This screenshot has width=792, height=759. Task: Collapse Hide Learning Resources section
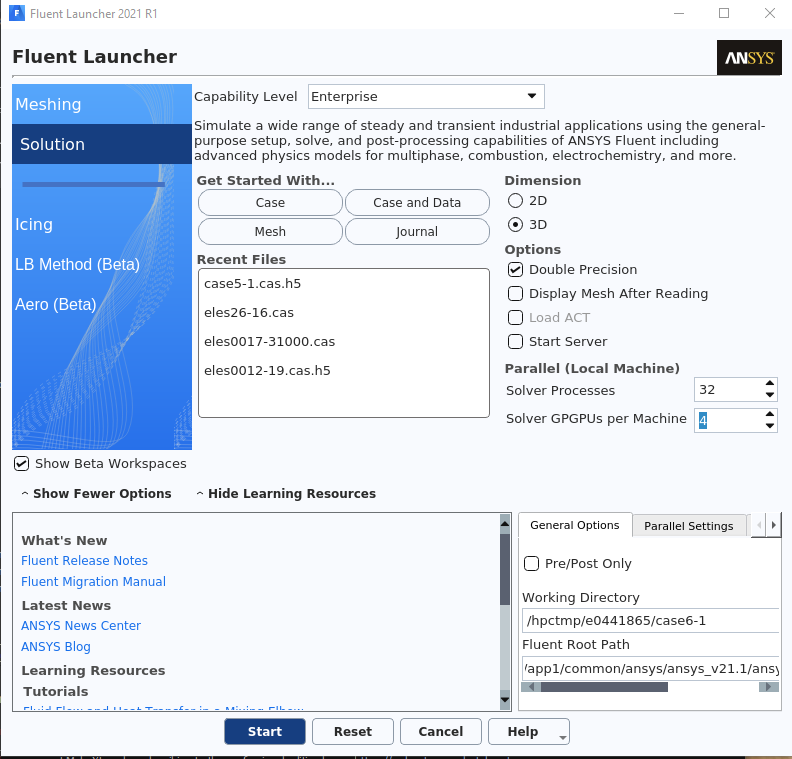coord(286,493)
